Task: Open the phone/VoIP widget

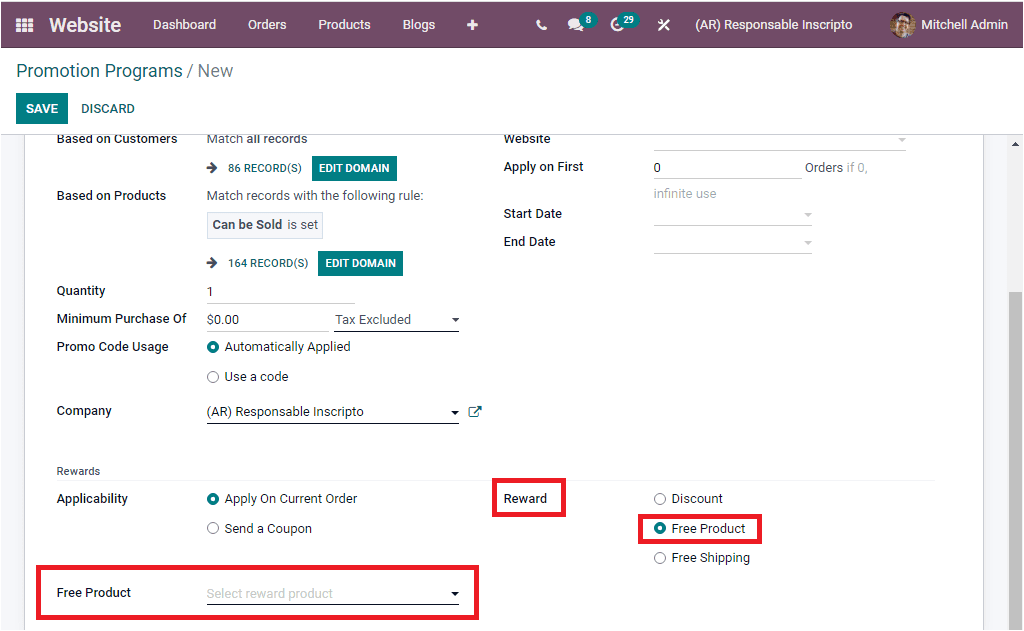Action: [x=540, y=25]
